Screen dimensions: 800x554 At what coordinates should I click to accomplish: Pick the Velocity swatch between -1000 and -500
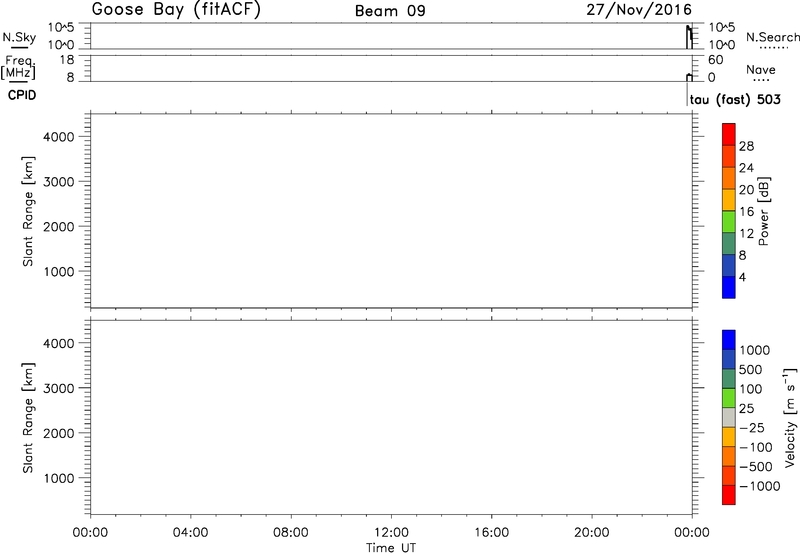pos(729,475)
